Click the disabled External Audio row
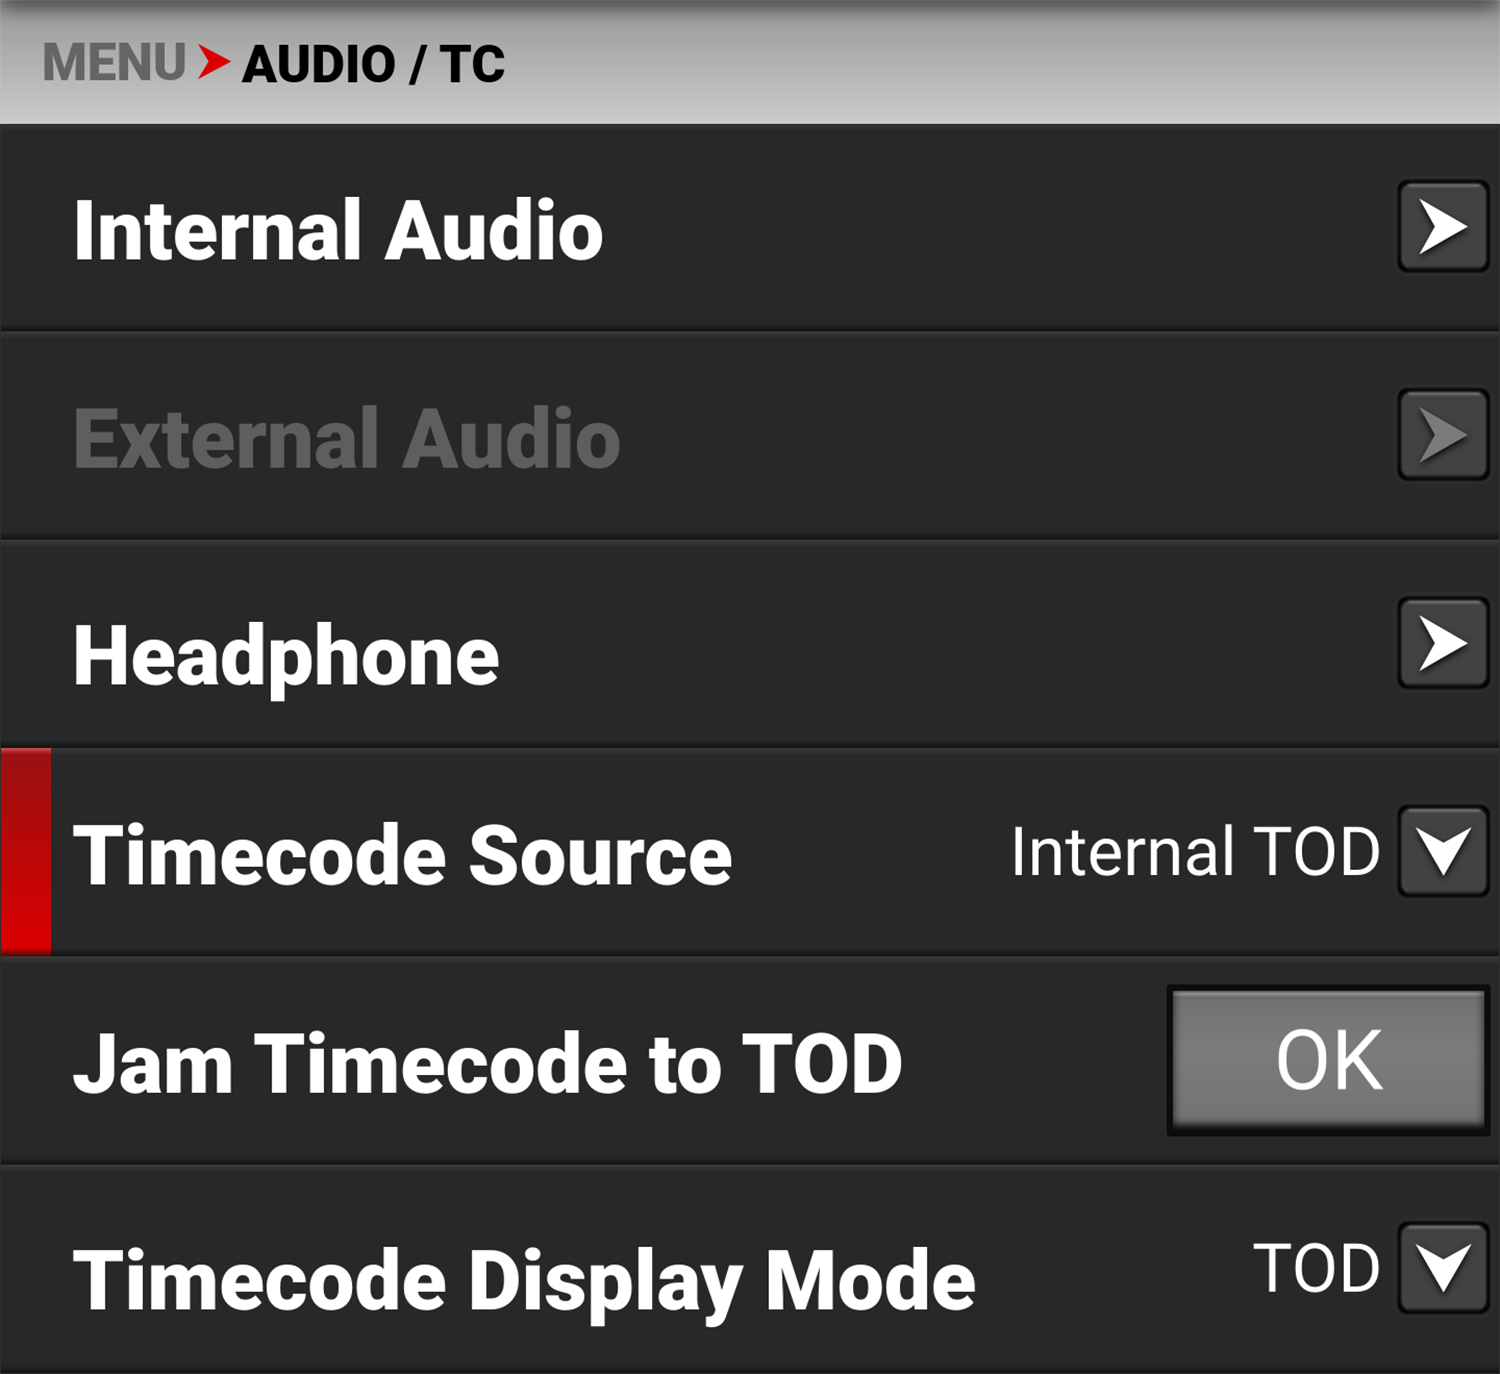Screen dimensions: 1500x1374 coord(345,433)
